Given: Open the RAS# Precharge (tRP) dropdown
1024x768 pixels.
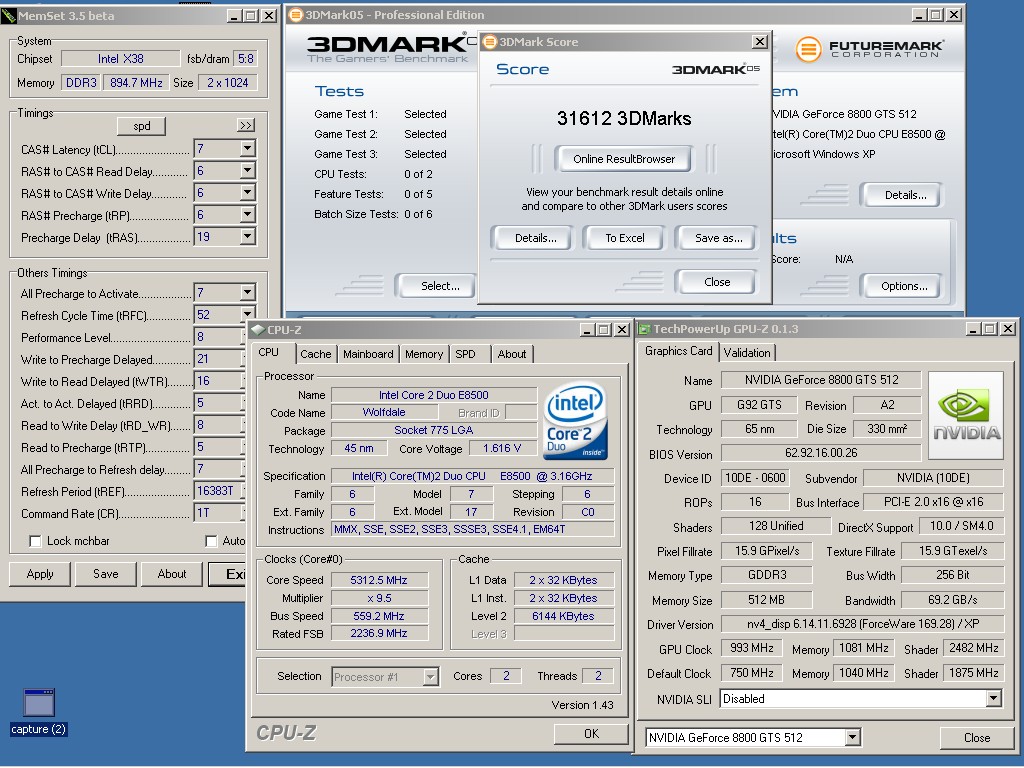Looking at the screenshot, I should pyautogui.click(x=248, y=215).
